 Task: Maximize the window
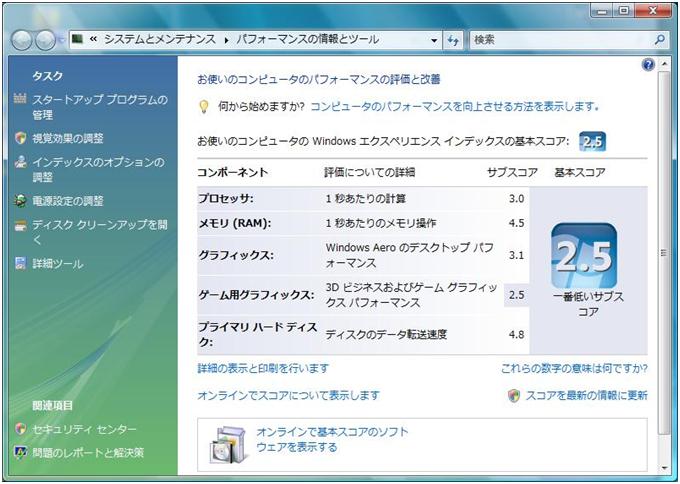click(x=624, y=11)
